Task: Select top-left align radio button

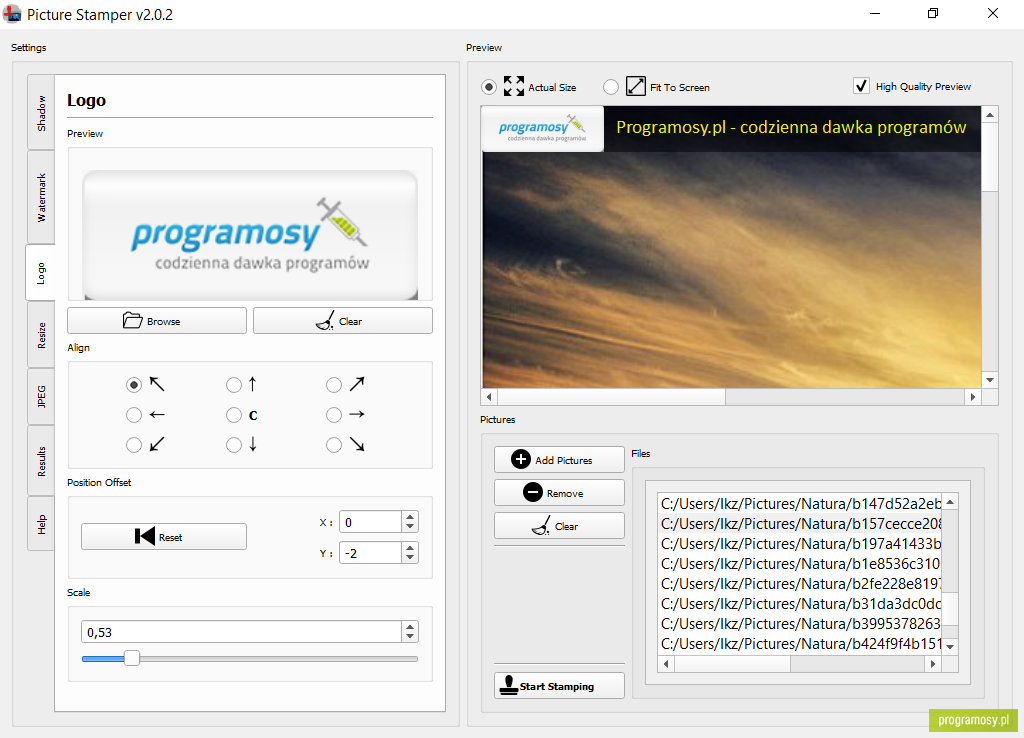Action: (x=134, y=385)
